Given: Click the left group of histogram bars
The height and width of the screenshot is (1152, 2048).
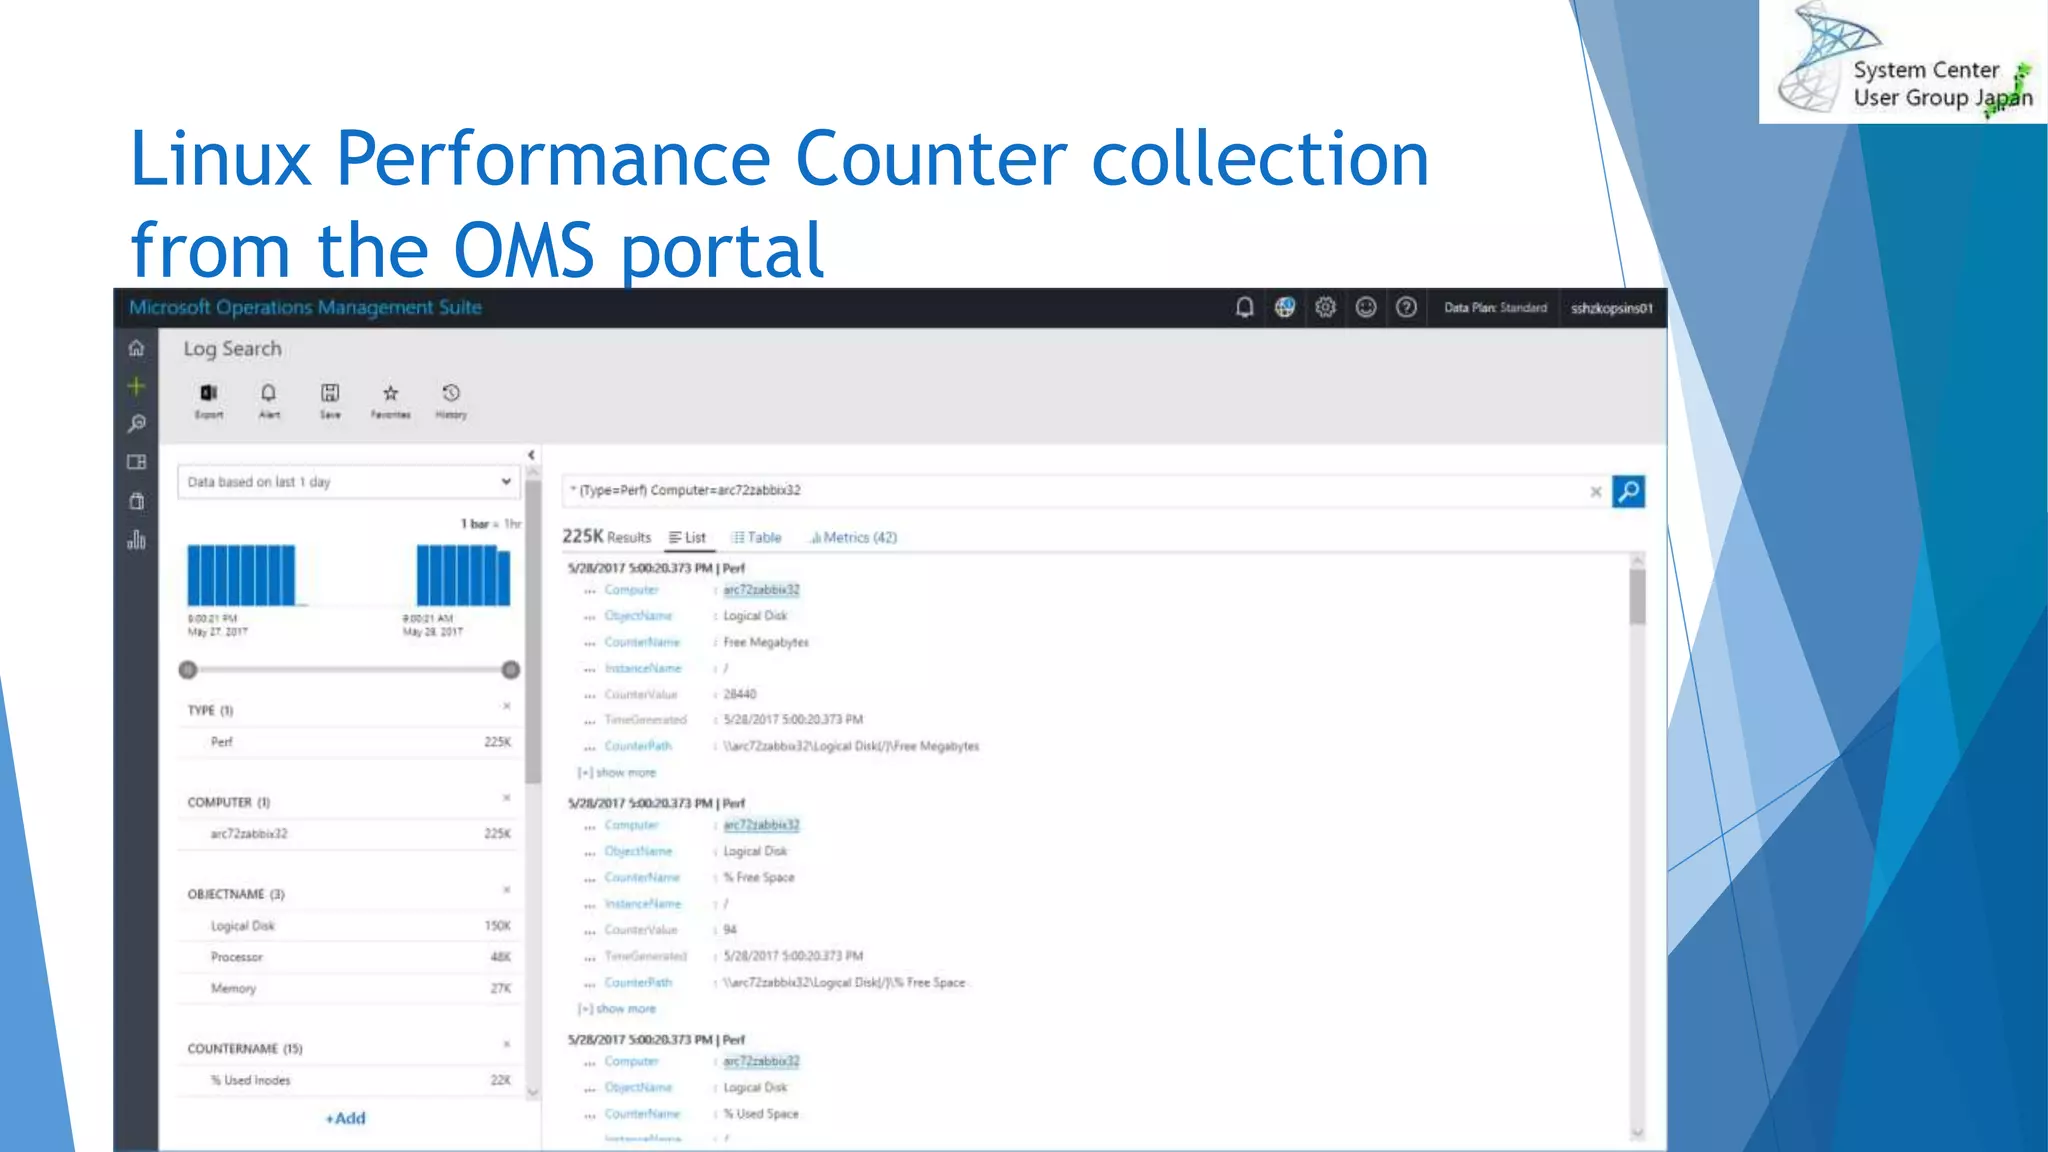Looking at the screenshot, I should [x=242, y=575].
